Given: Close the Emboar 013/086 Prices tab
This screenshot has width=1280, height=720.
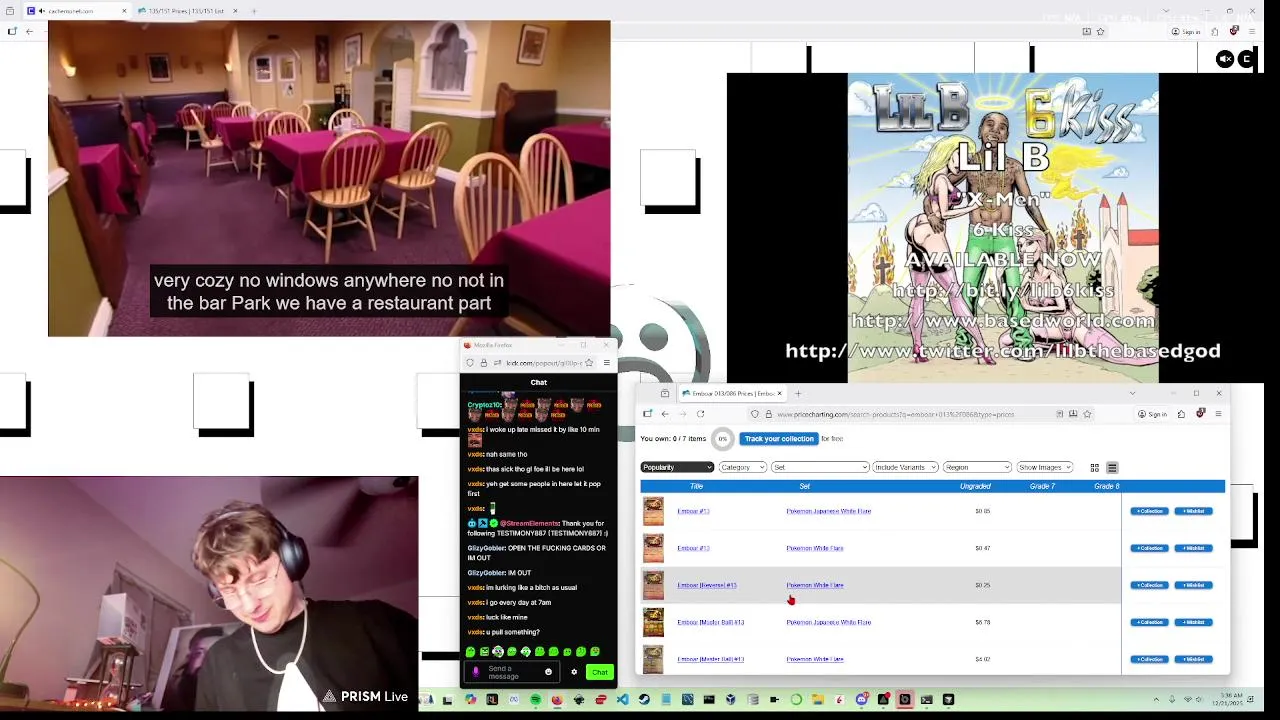Looking at the screenshot, I should coord(780,393).
